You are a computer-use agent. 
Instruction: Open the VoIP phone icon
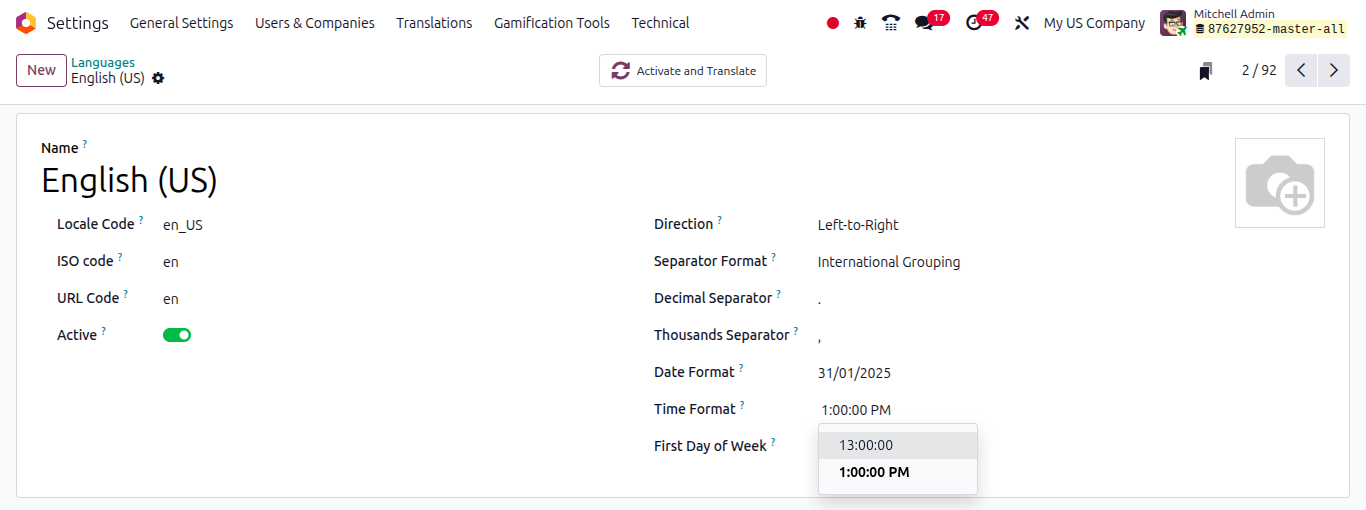click(x=891, y=23)
